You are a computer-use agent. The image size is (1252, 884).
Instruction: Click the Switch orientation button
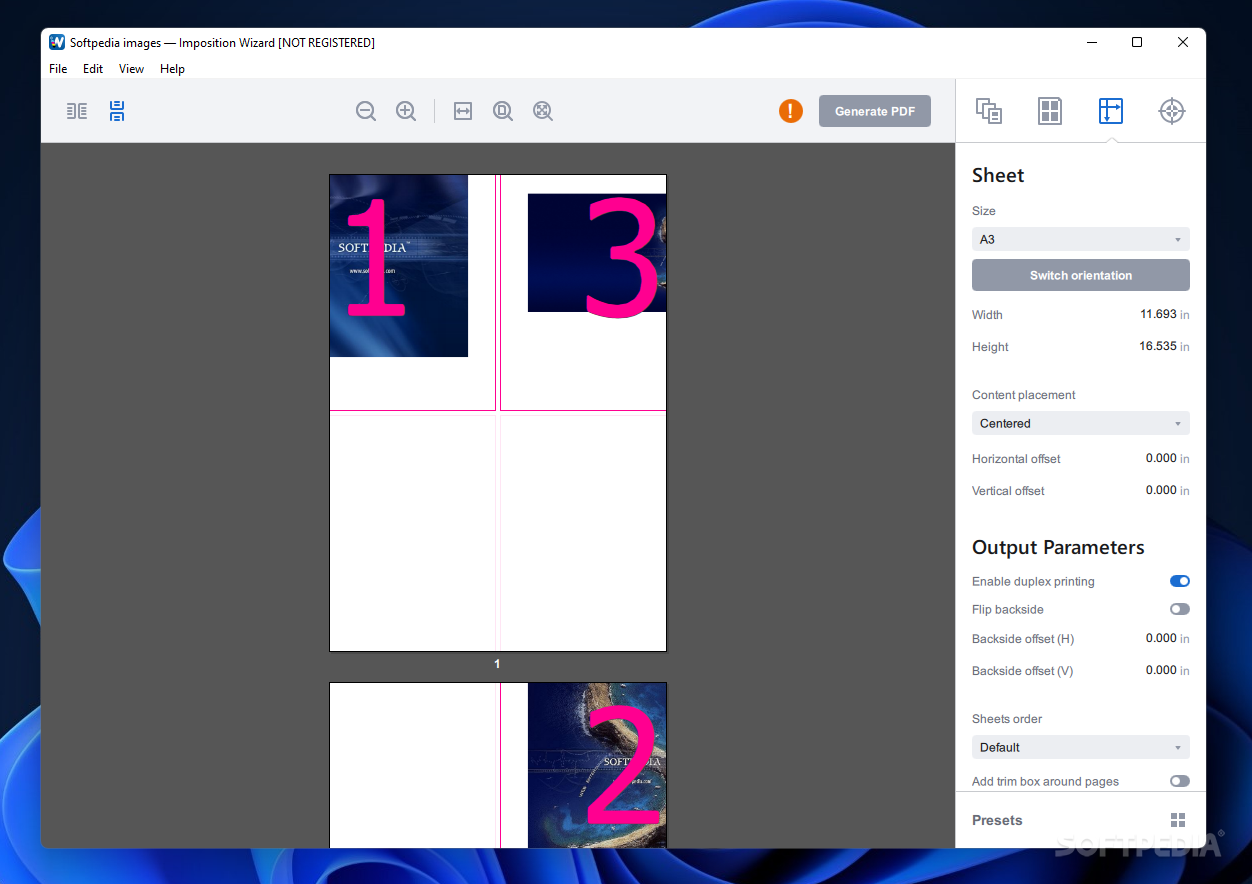coord(1081,275)
